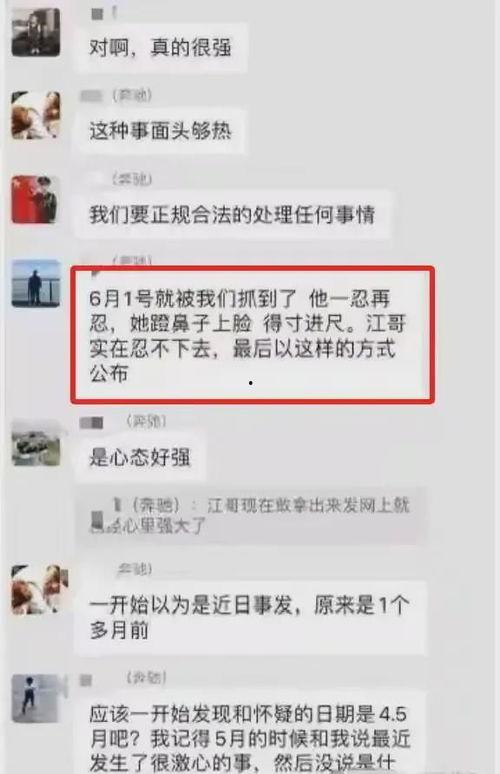Select the '对啊，真的很强' message bubble
Screen dimensions: 500x774
click(160, 48)
